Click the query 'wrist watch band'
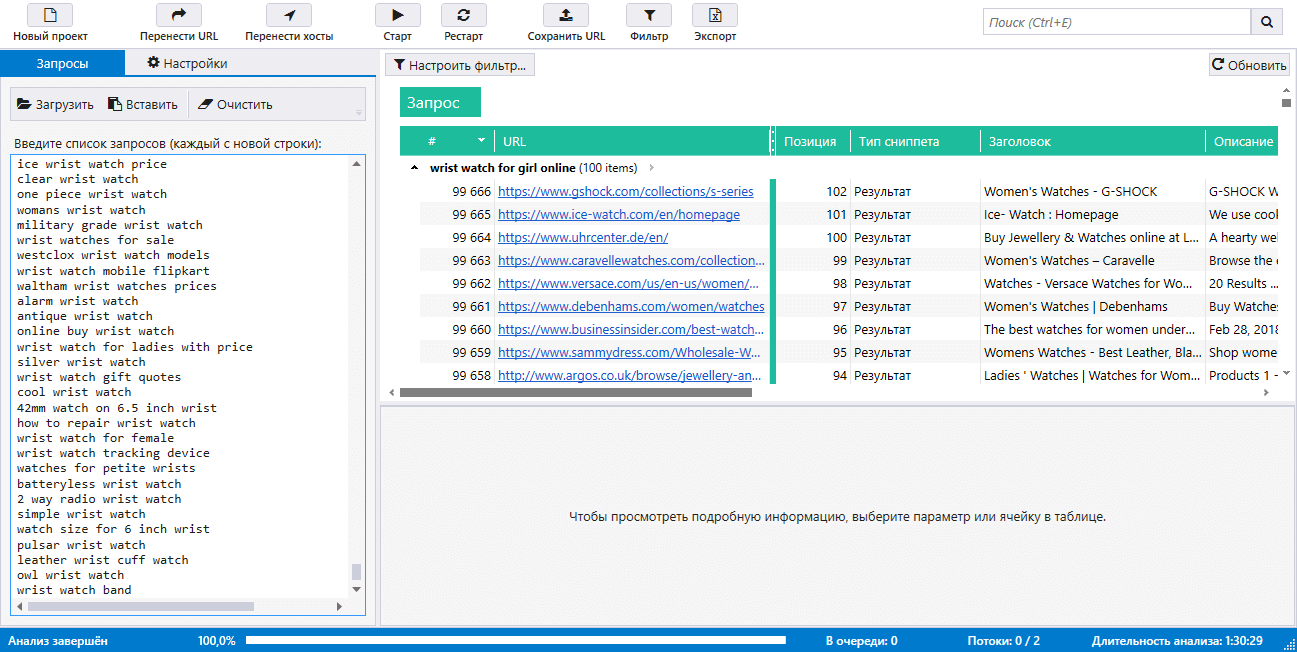This screenshot has height=652, width=1297. [74, 590]
